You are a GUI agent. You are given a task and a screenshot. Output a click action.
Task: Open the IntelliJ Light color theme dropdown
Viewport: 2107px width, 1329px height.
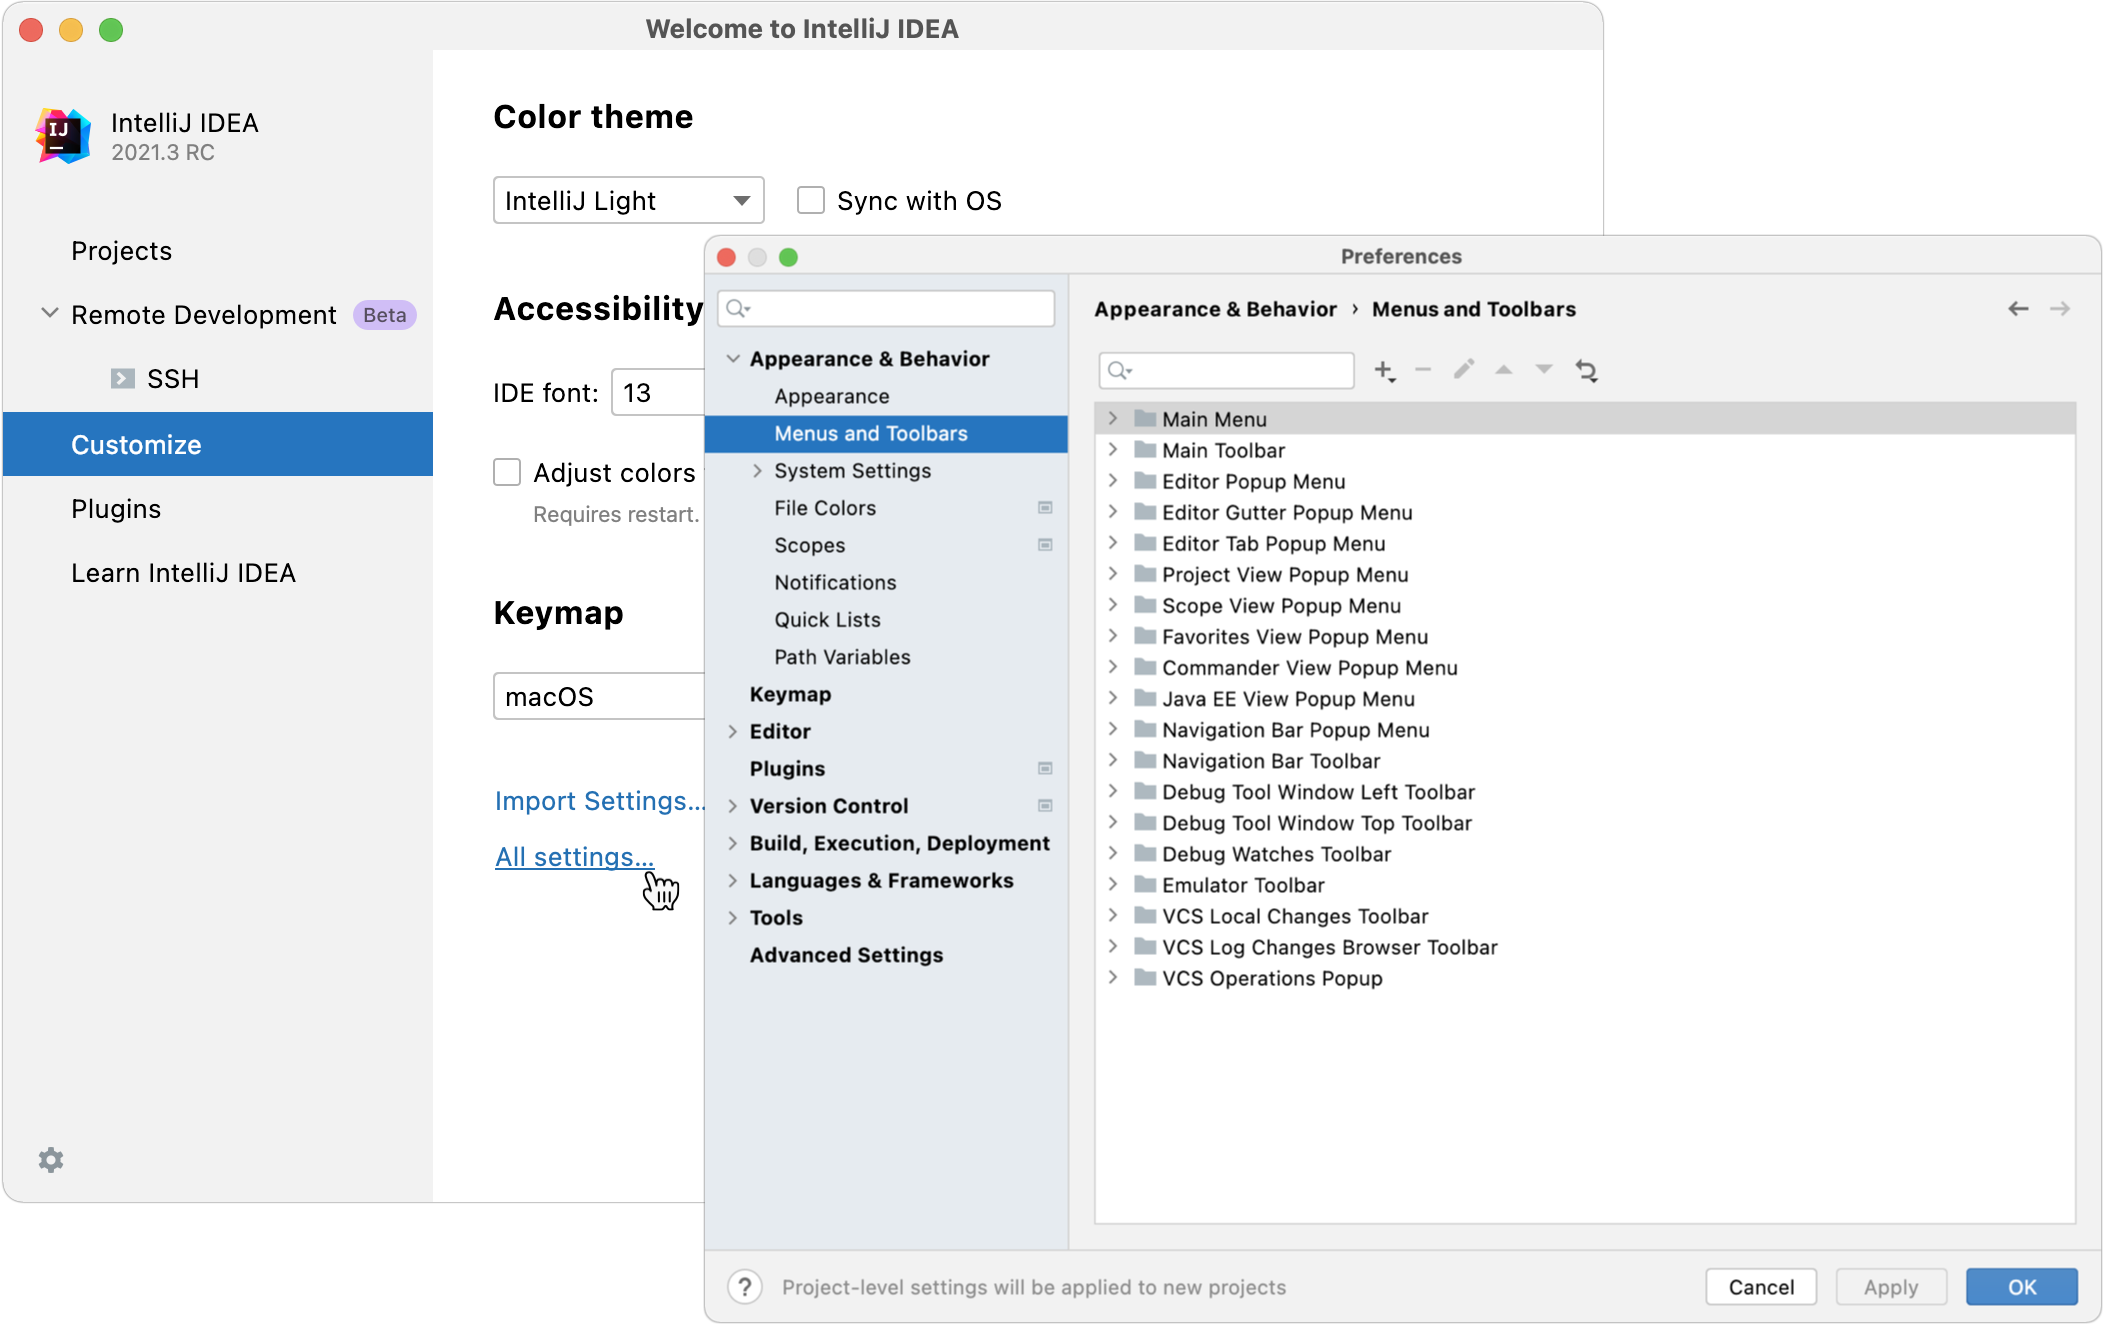coord(628,200)
